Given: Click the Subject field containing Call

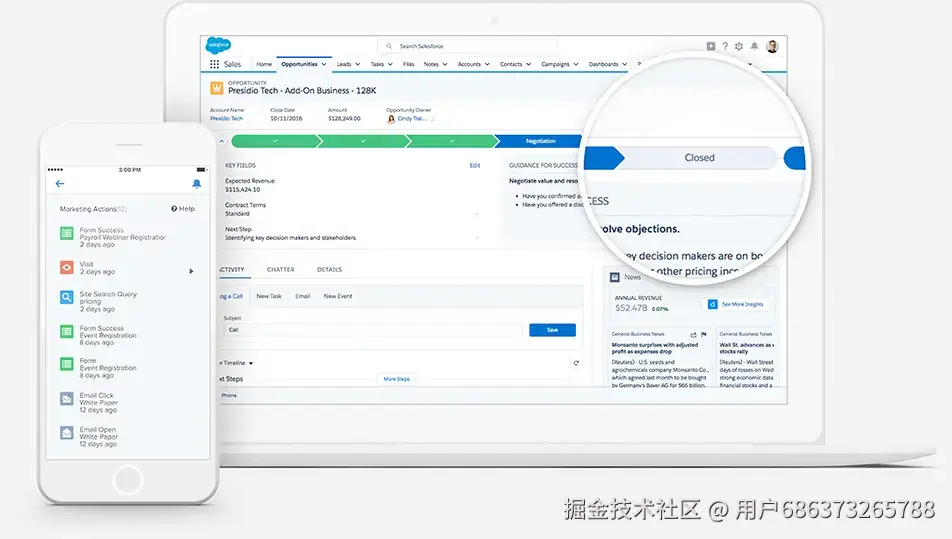Looking at the screenshot, I should tap(373, 330).
